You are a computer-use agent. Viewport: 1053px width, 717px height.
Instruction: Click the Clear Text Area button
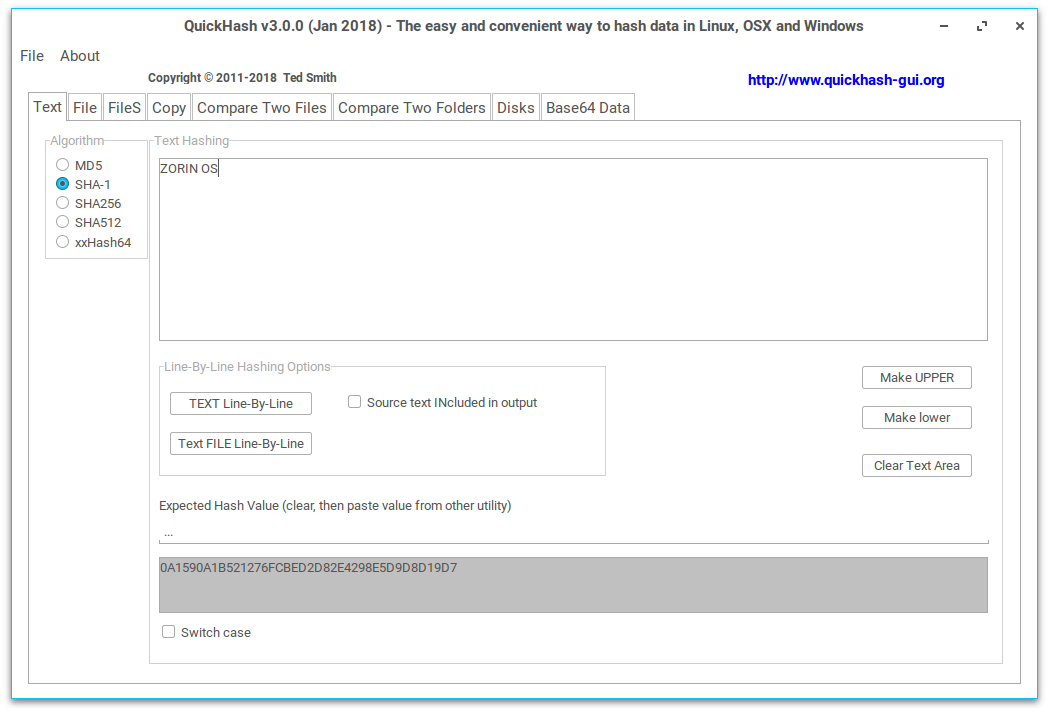pos(916,466)
